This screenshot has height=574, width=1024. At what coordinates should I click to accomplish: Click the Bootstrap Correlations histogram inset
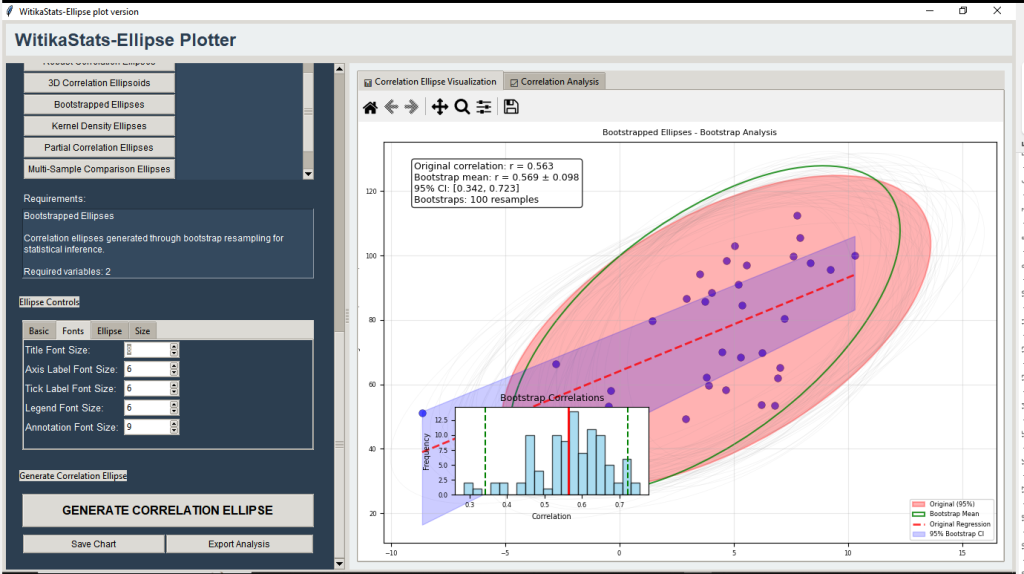[551, 451]
